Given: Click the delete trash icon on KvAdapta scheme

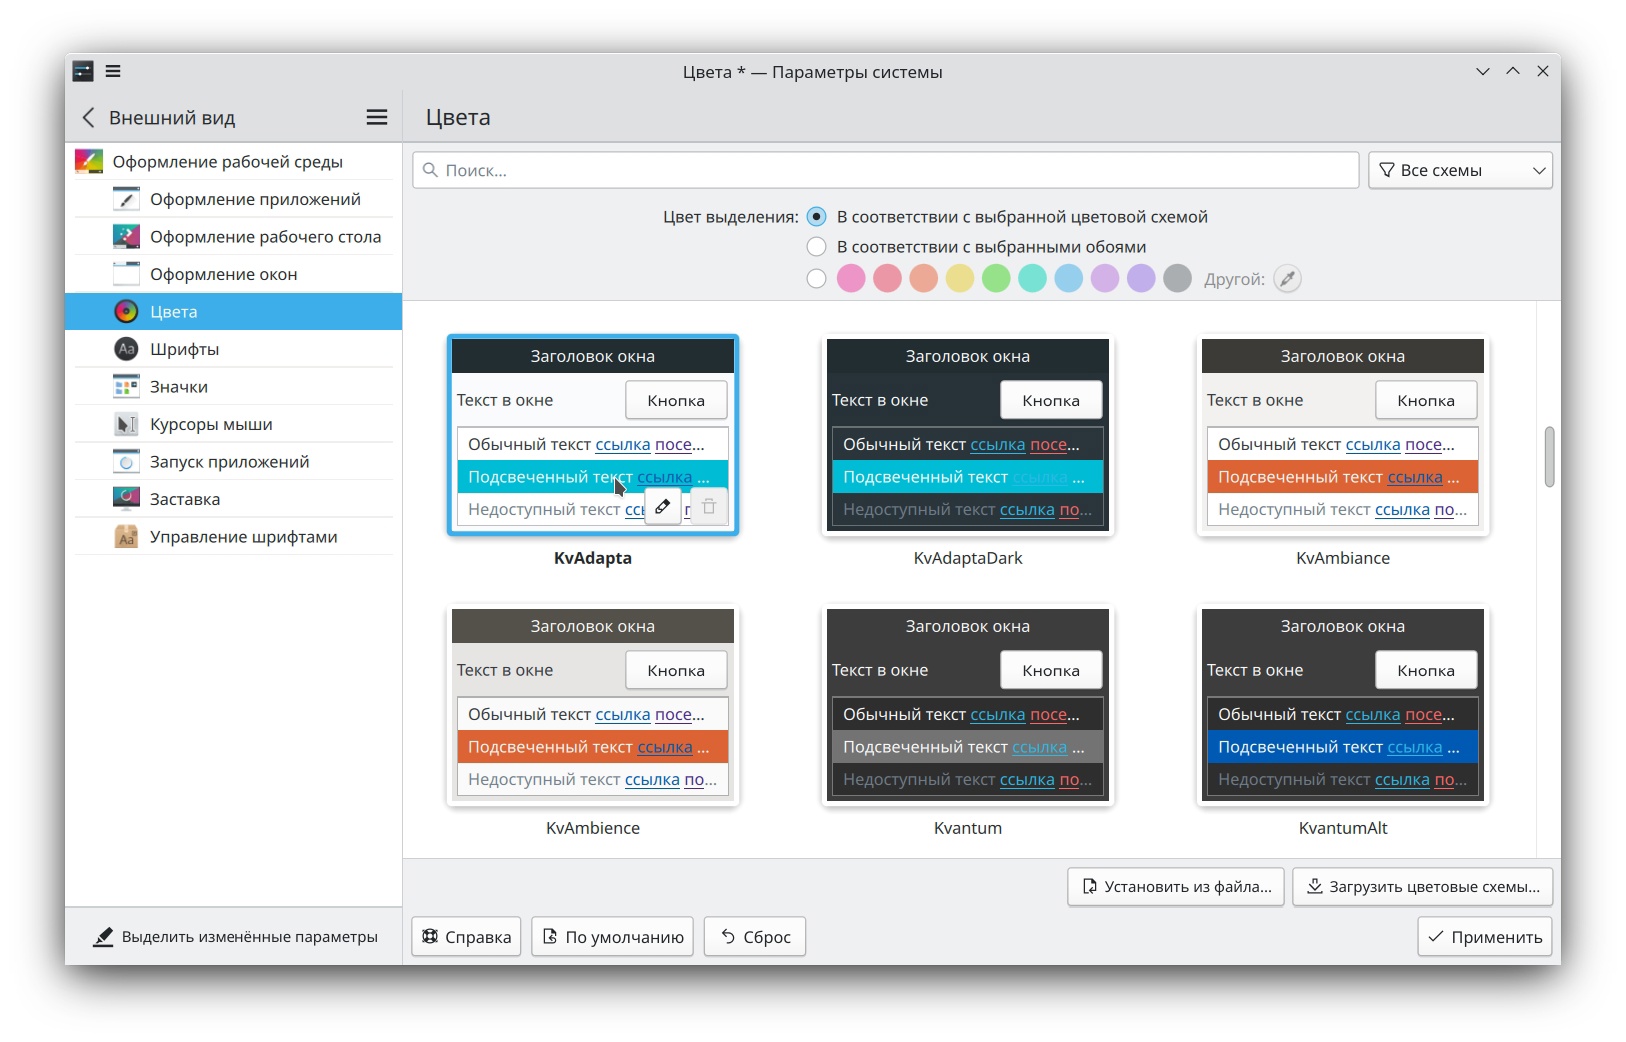Looking at the screenshot, I should 709,507.
